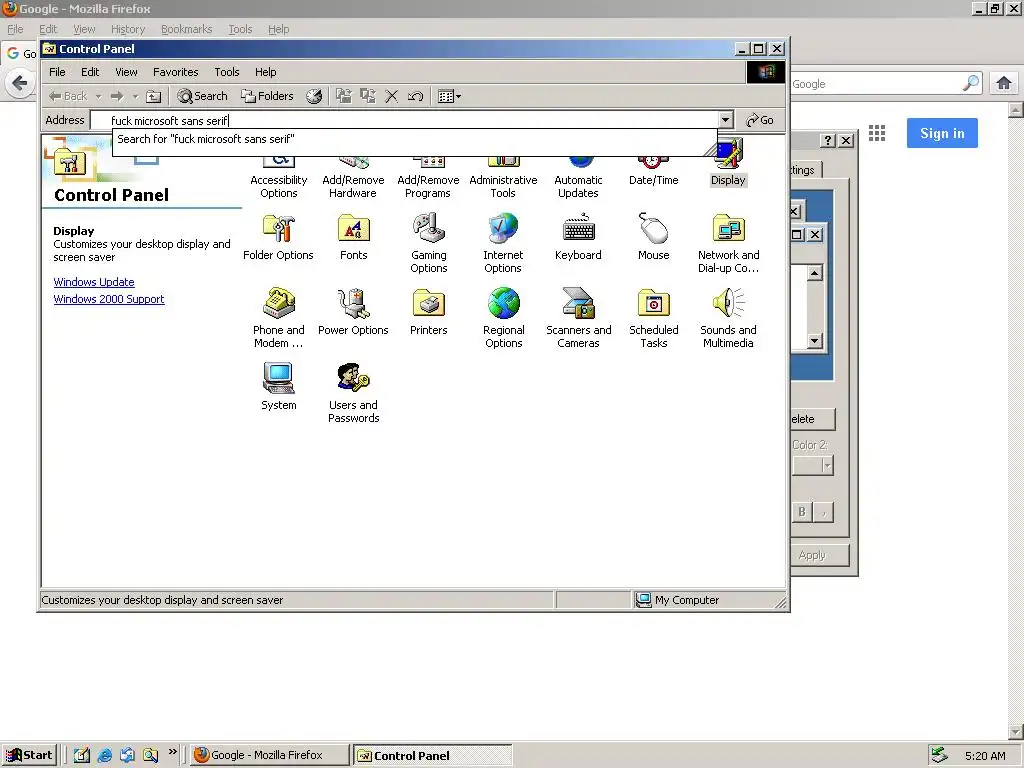The height and width of the screenshot is (768, 1024).
Task: Click the Firefox back arrow button
Action: point(20,83)
